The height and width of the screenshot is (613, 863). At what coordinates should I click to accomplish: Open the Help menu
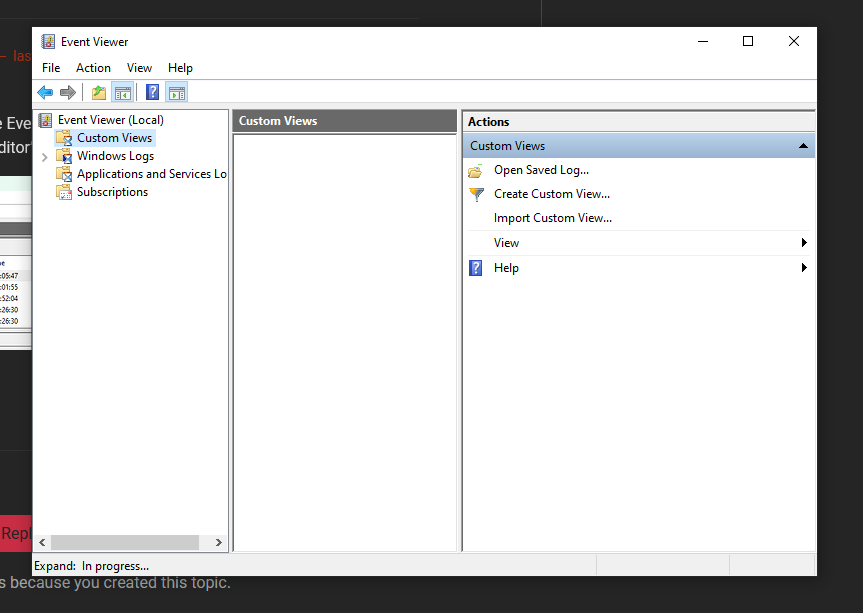180,68
